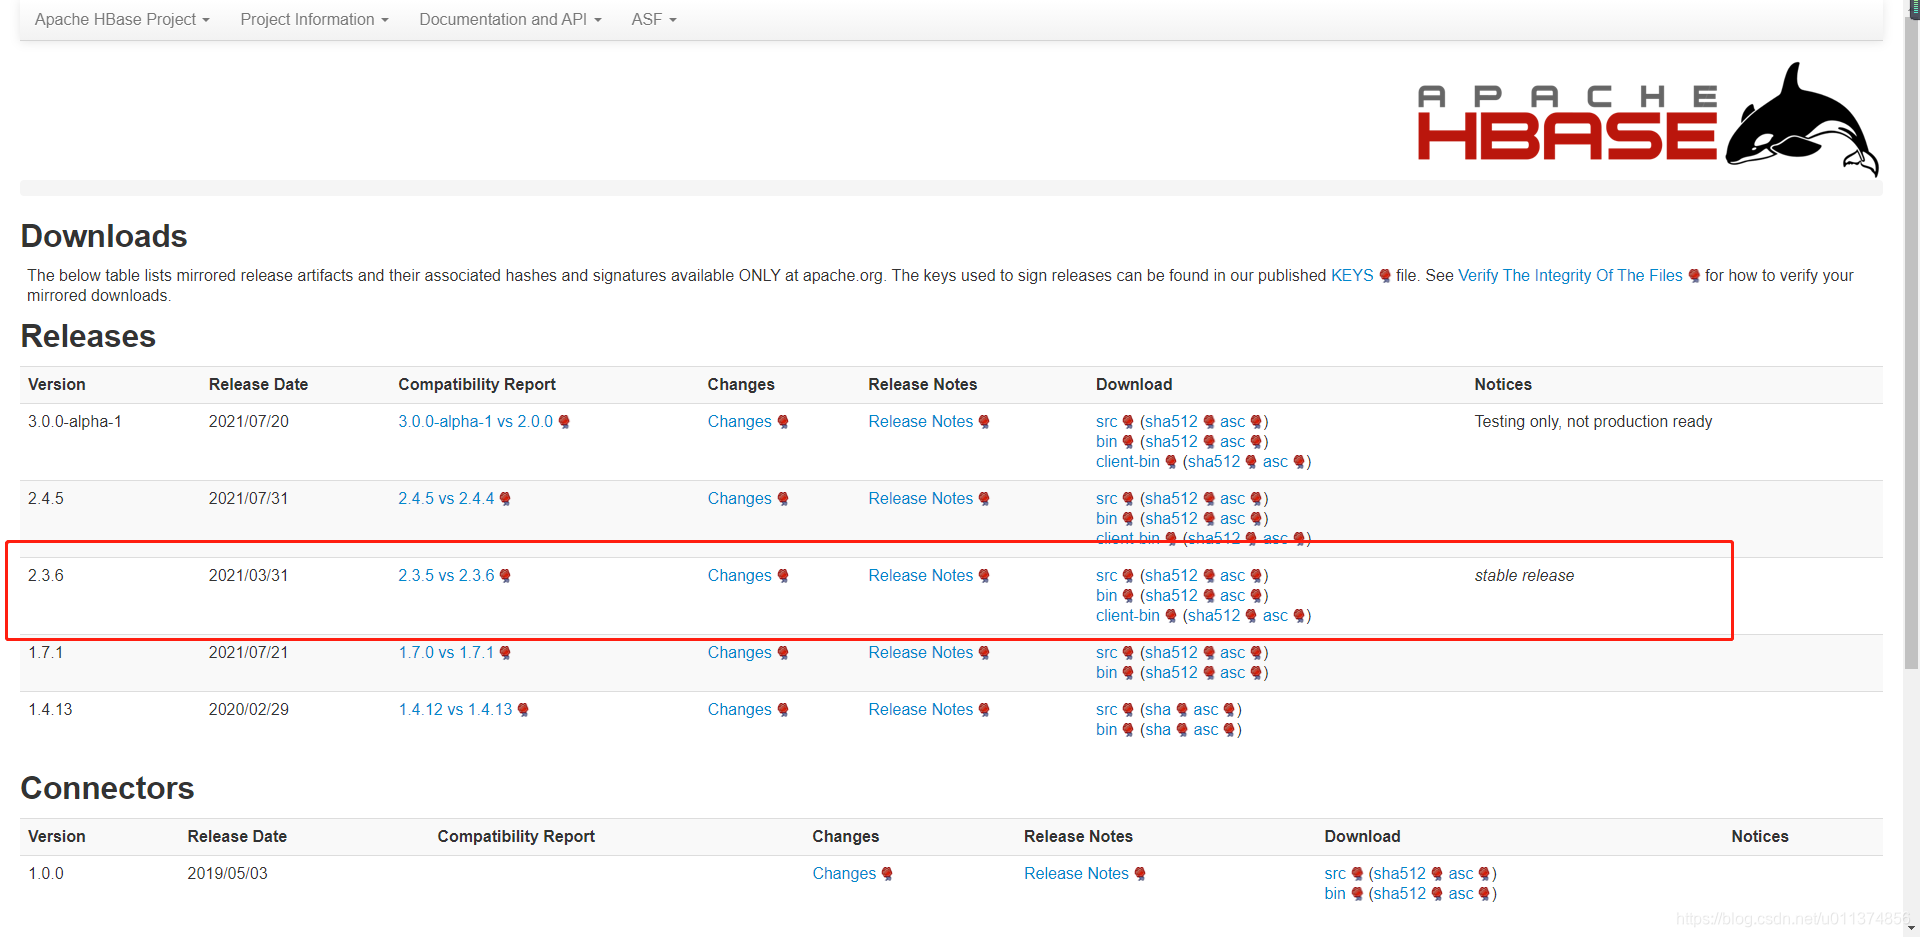Download src for stable release 2.3.6
This screenshot has height=937, width=1920.
click(x=1106, y=575)
